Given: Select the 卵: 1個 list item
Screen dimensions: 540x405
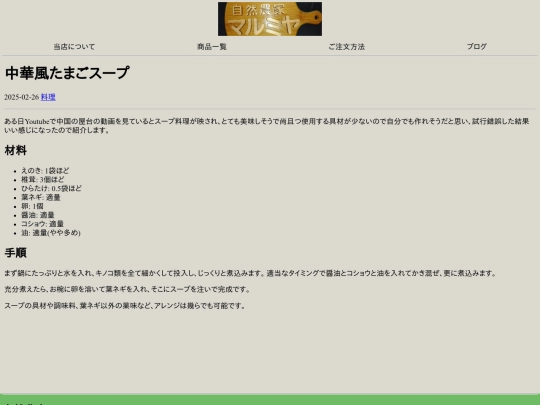Looking at the screenshot, I should (x=32, y=206).
